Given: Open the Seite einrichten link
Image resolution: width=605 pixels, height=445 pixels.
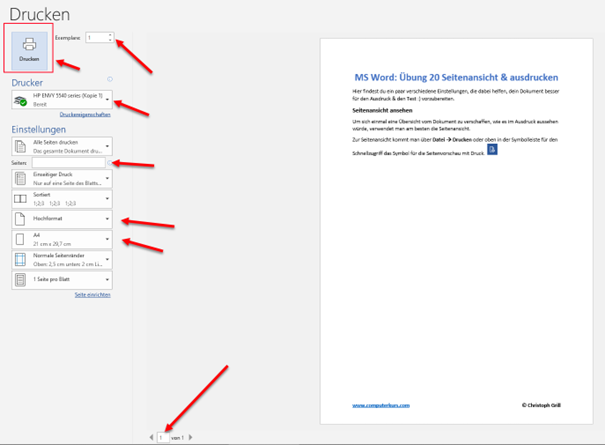Looking at the screenshot, I should (x=91, y=295).
